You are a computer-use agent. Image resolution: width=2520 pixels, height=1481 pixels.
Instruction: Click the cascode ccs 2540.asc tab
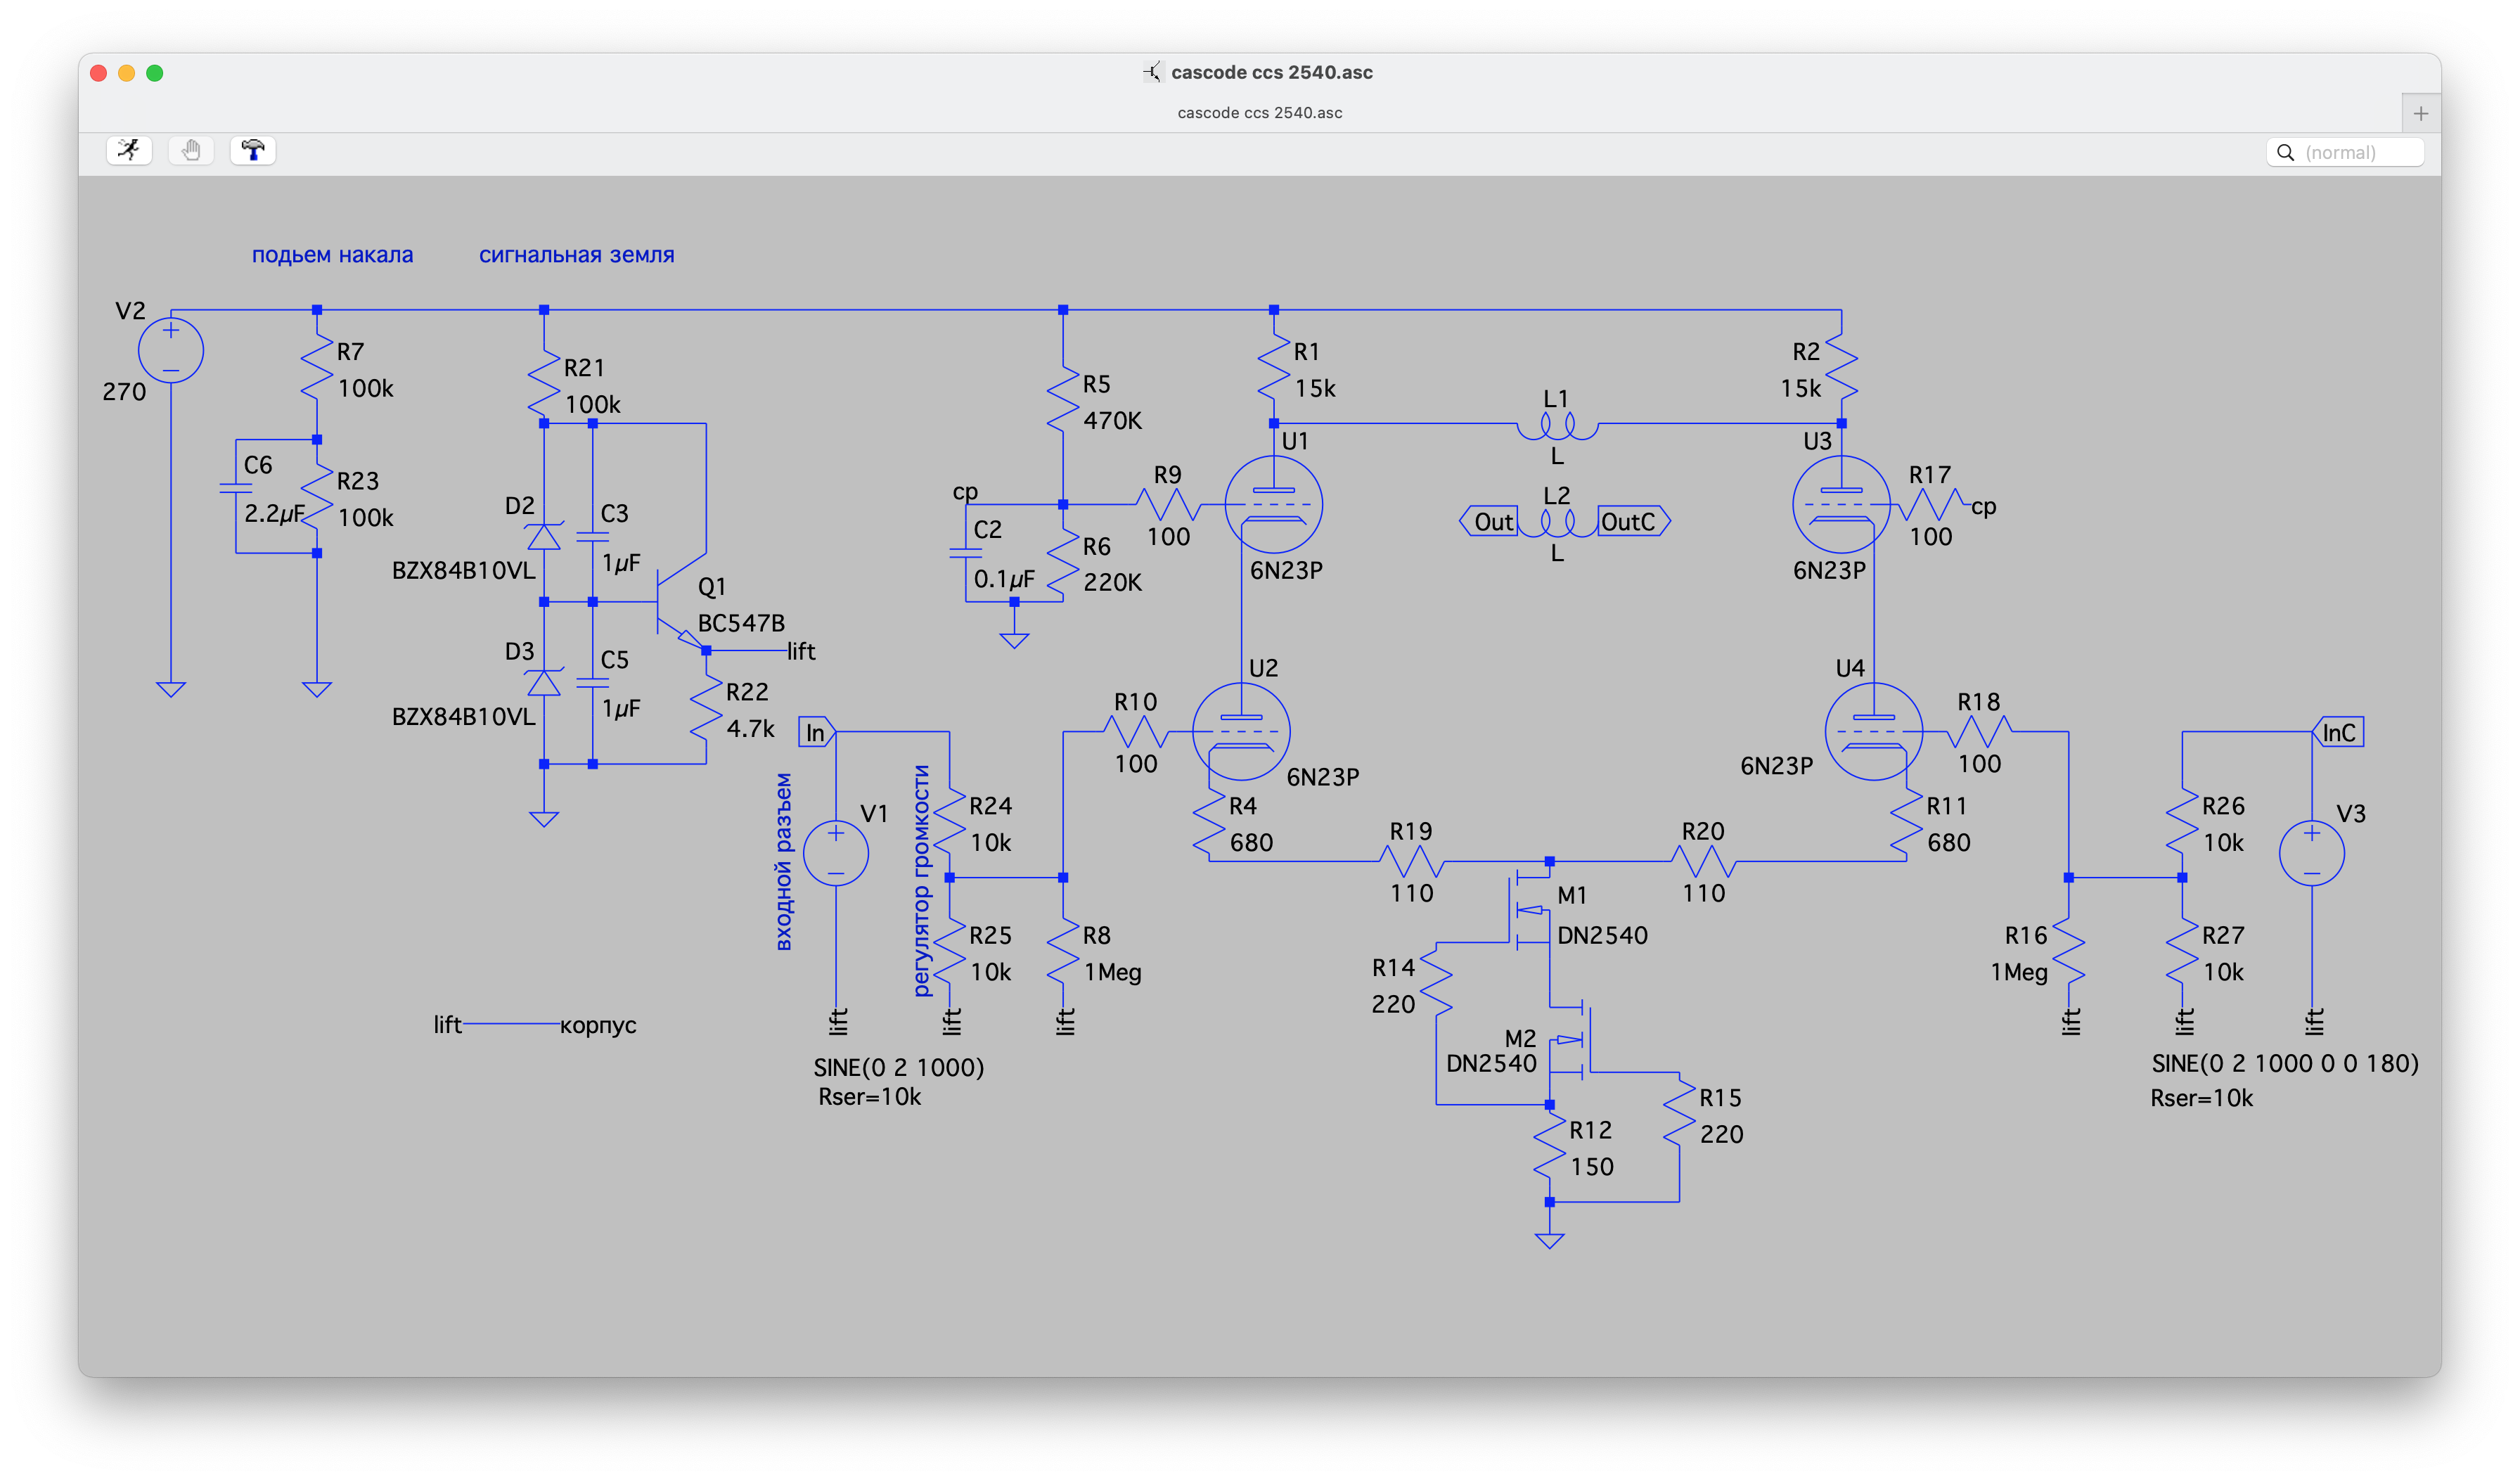click(x=1259, y=113)
